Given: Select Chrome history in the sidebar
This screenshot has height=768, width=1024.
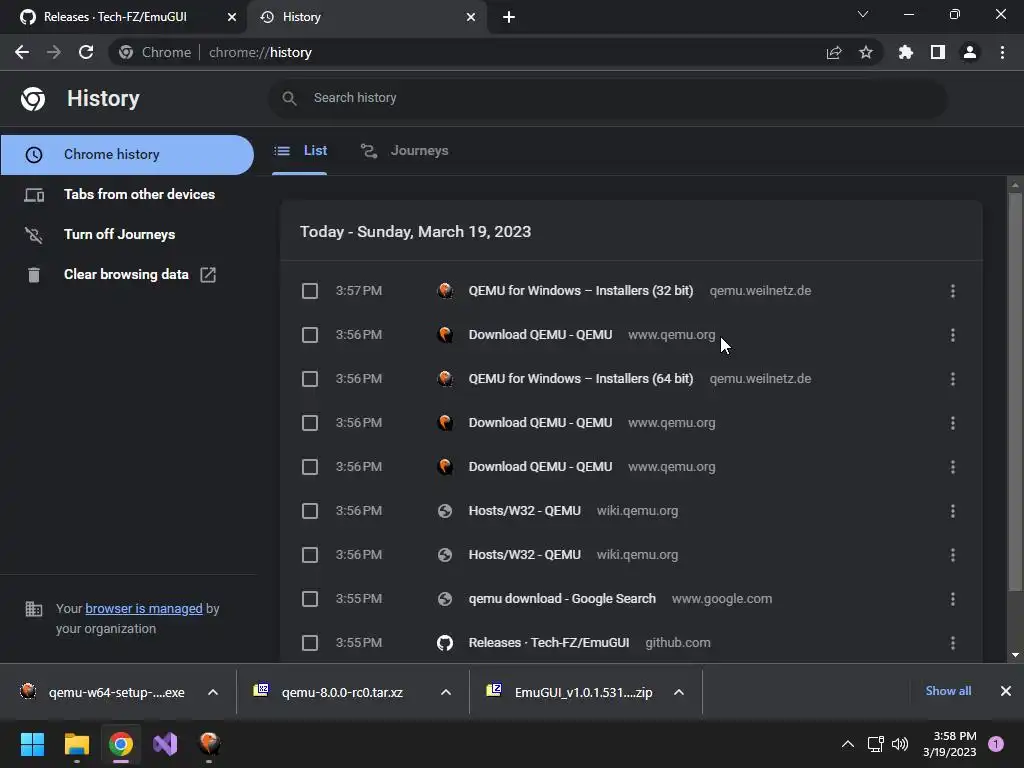Looking at the screenshot, I should coord(127,155).
